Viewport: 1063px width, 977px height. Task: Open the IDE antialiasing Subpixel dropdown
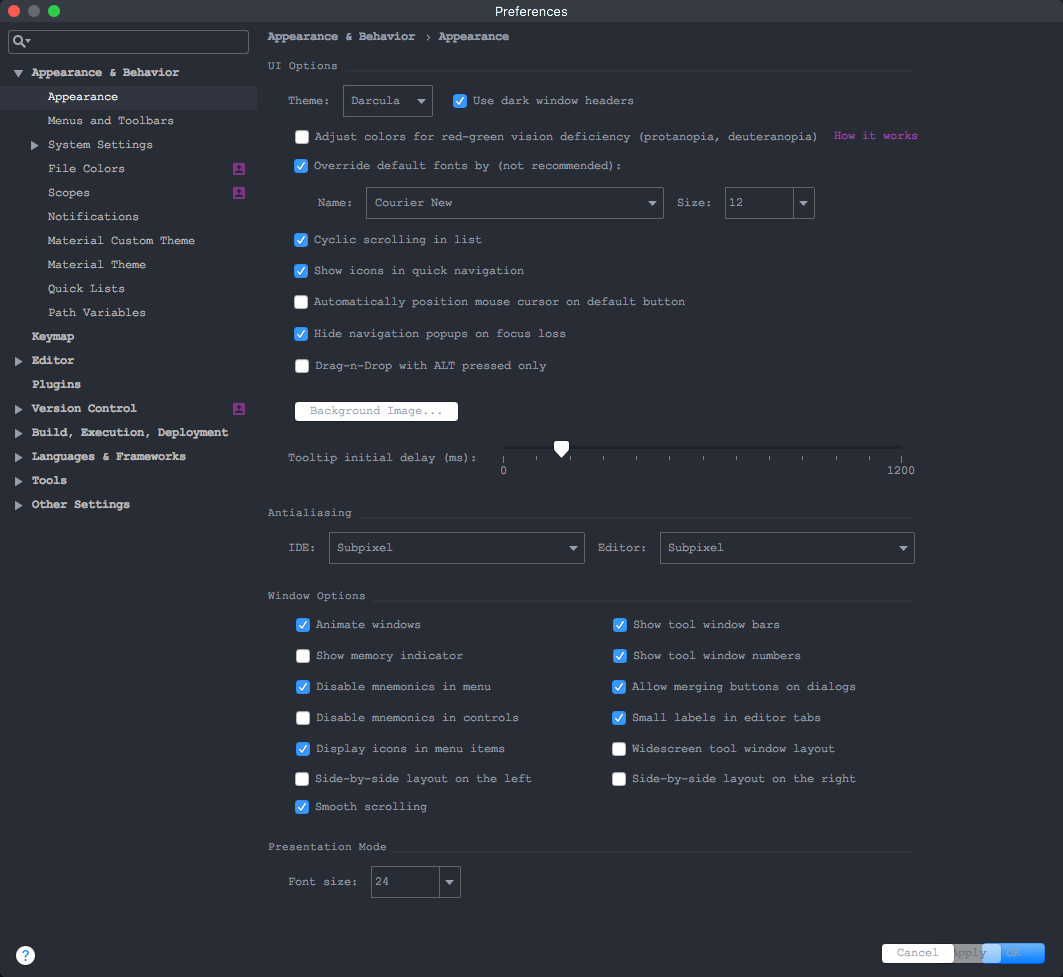point(456,548)
